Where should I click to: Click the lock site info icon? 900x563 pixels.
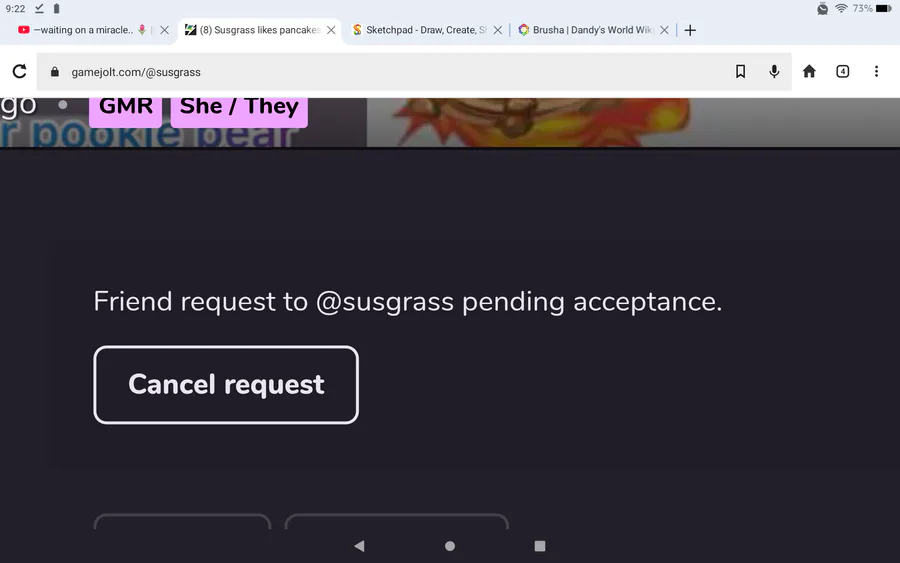tap(55, 72)
